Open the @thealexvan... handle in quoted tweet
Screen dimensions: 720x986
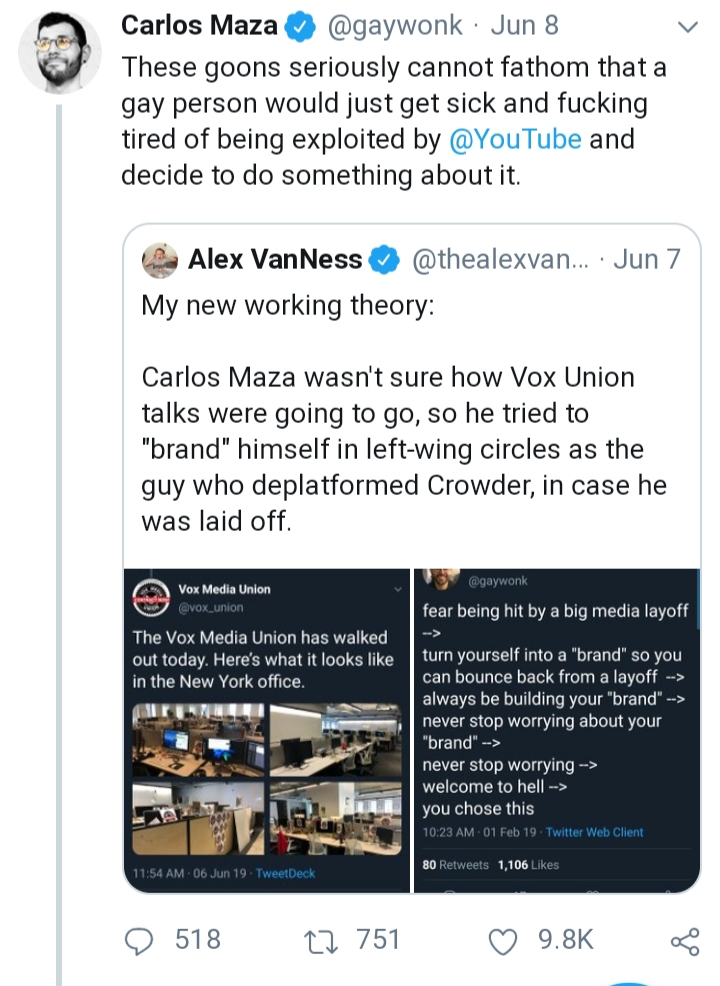501,259
